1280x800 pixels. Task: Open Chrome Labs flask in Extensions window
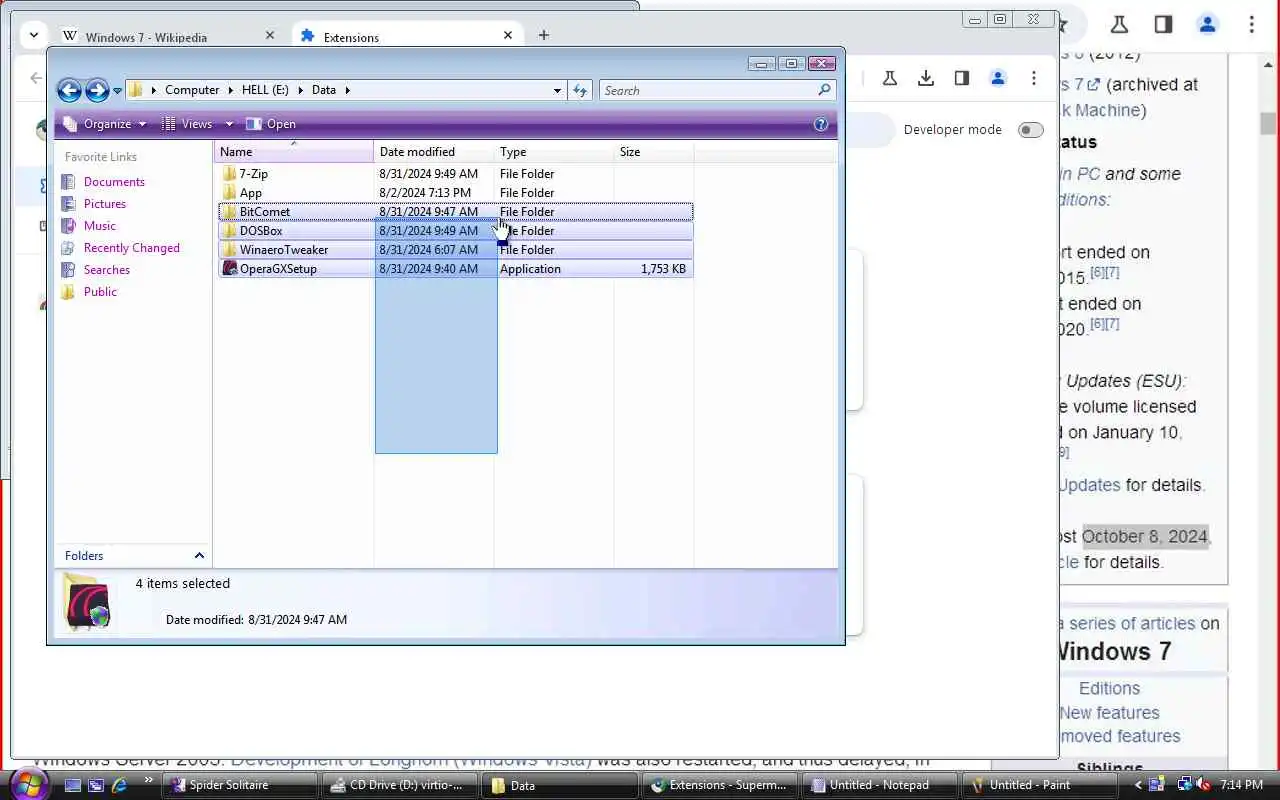tap(890, 78)
